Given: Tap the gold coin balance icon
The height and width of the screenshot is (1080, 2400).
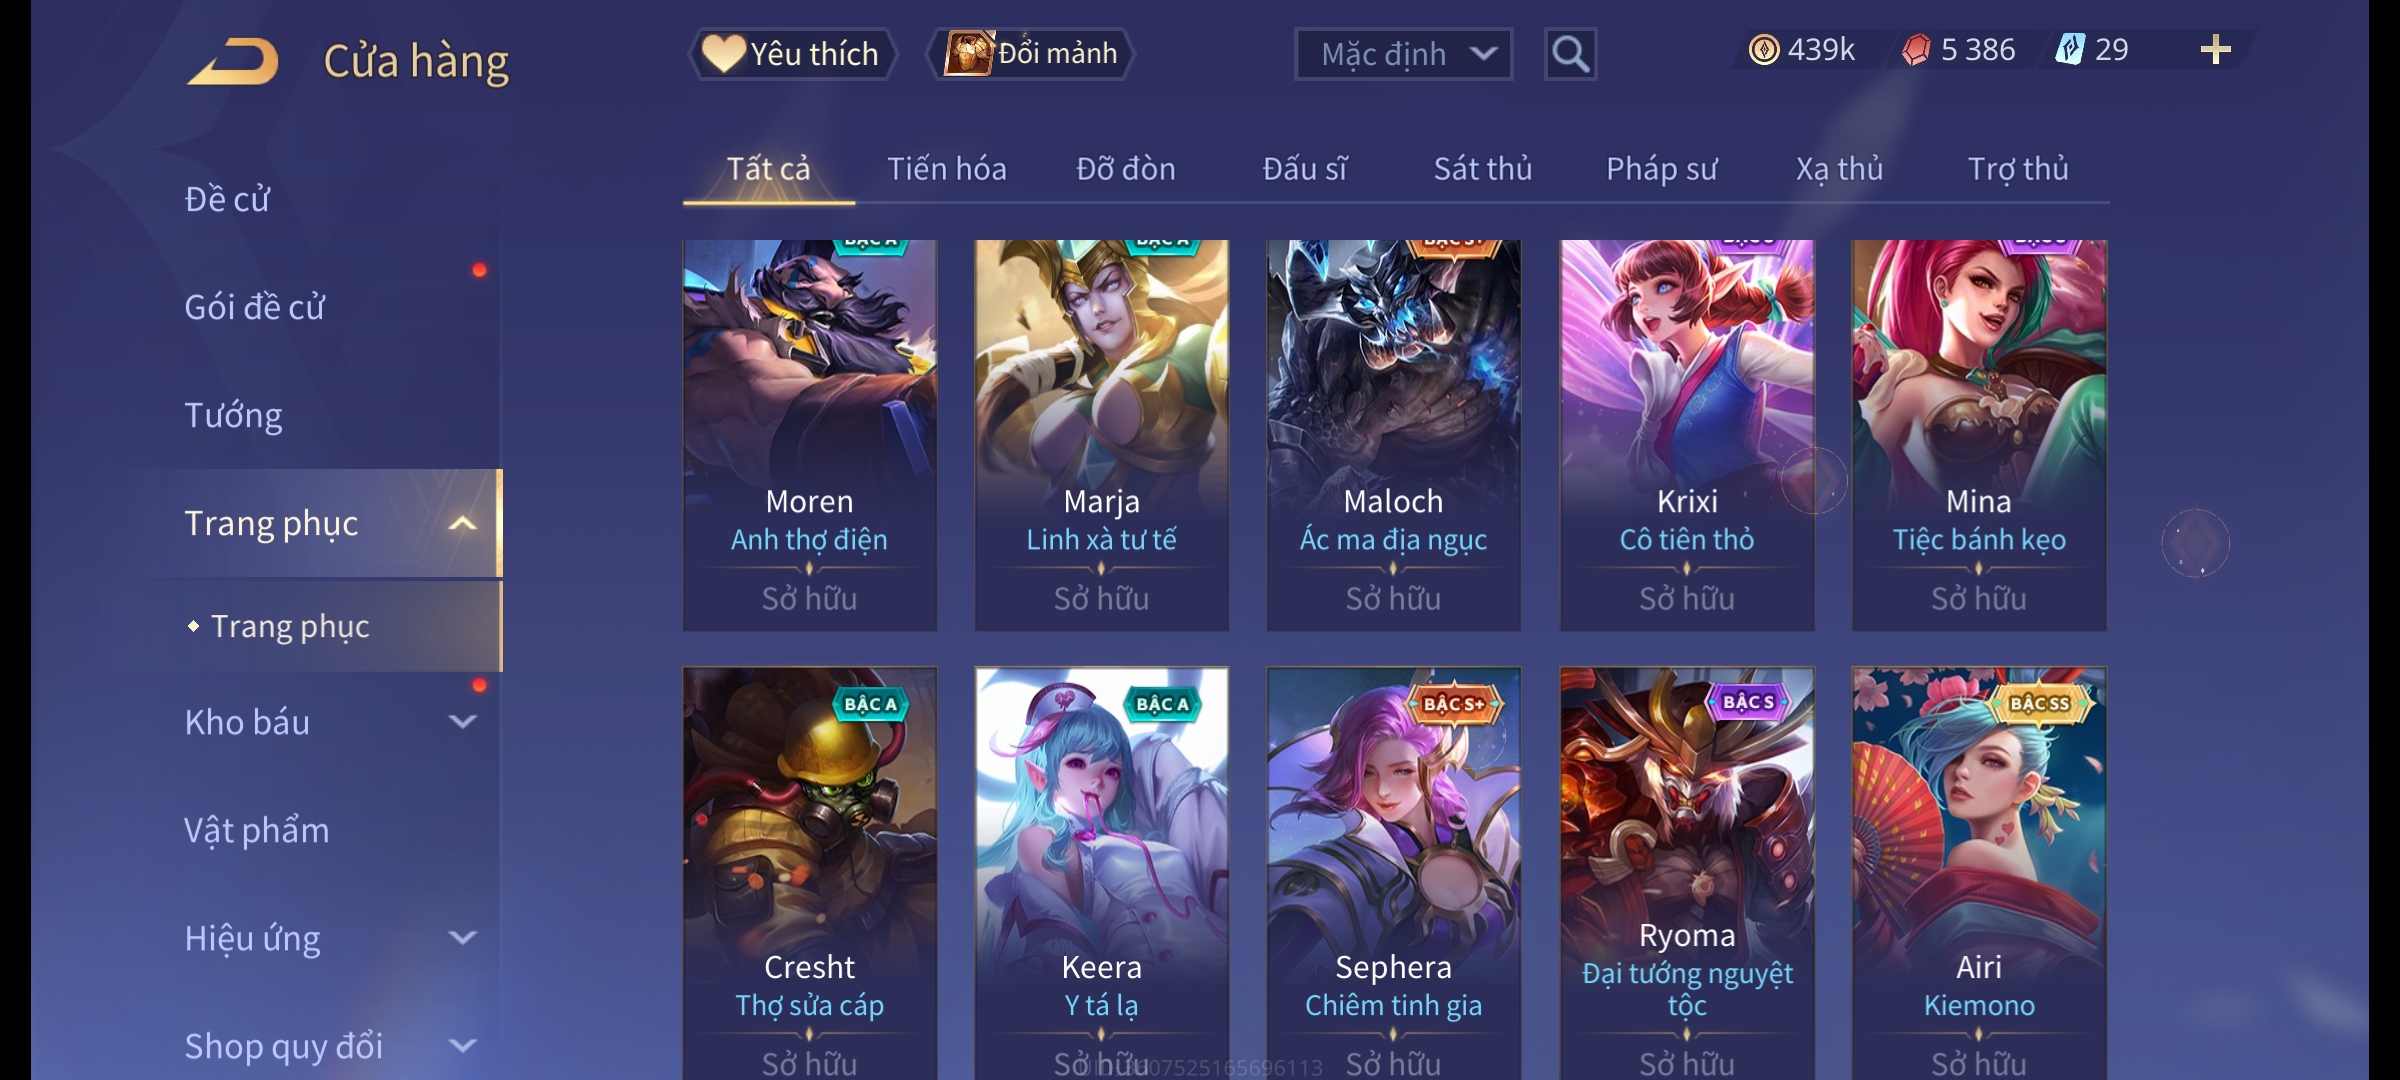Looking at the screenshot, I should [1764, 50].
